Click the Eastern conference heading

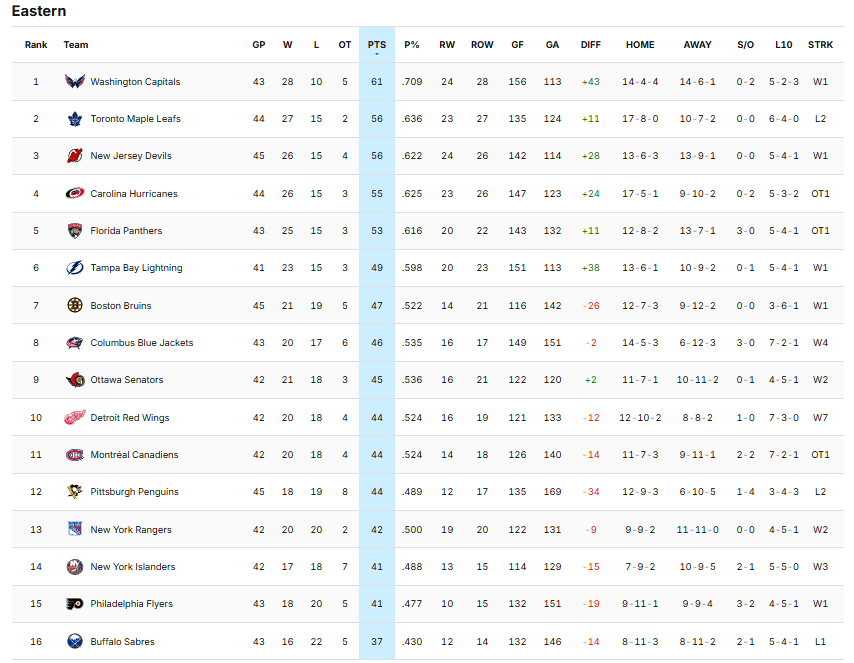click(39, 11)
